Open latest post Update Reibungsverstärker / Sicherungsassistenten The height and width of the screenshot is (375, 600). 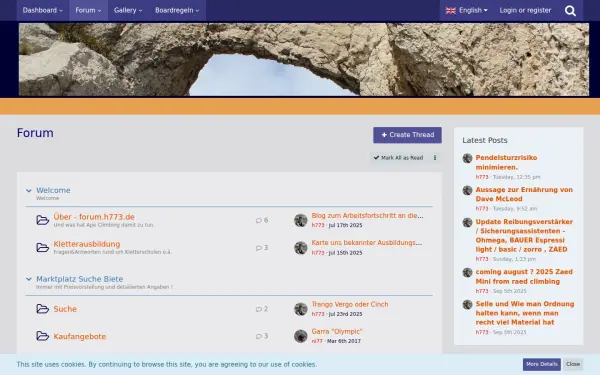524,236
